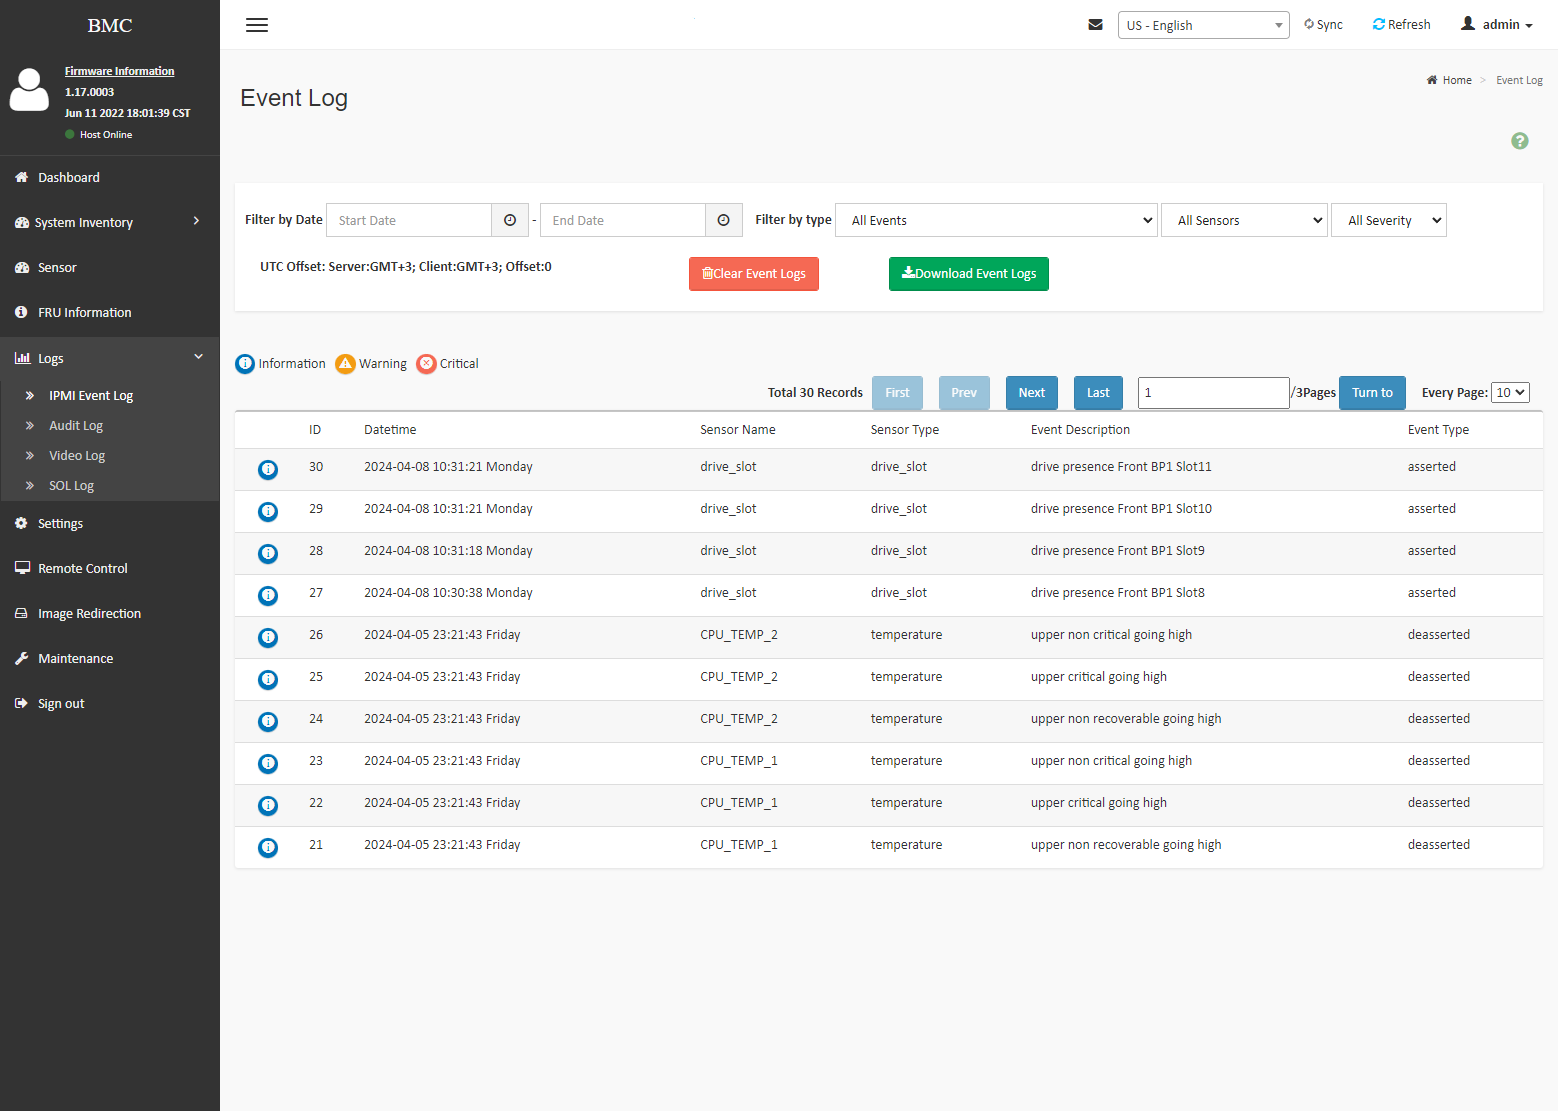Go to Sensor page in sidebar

pos(57,267)
